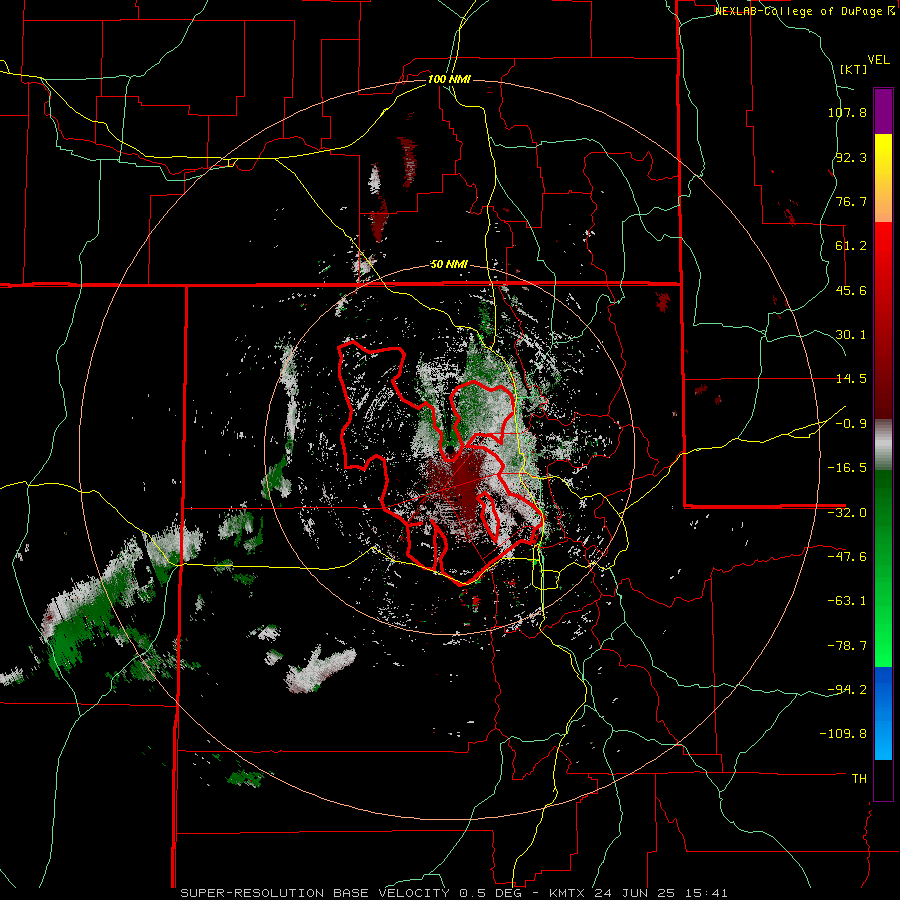900x900 pixels.
Task: Click the TH legend label
Action: [860, 779]
